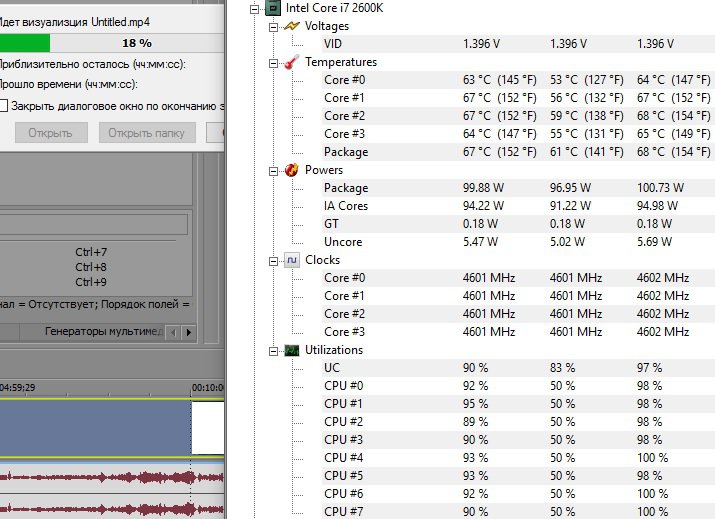Screen dimensions: 715x519
Task: Select the CPU #6 utilization row
Action: pos(519,494)
